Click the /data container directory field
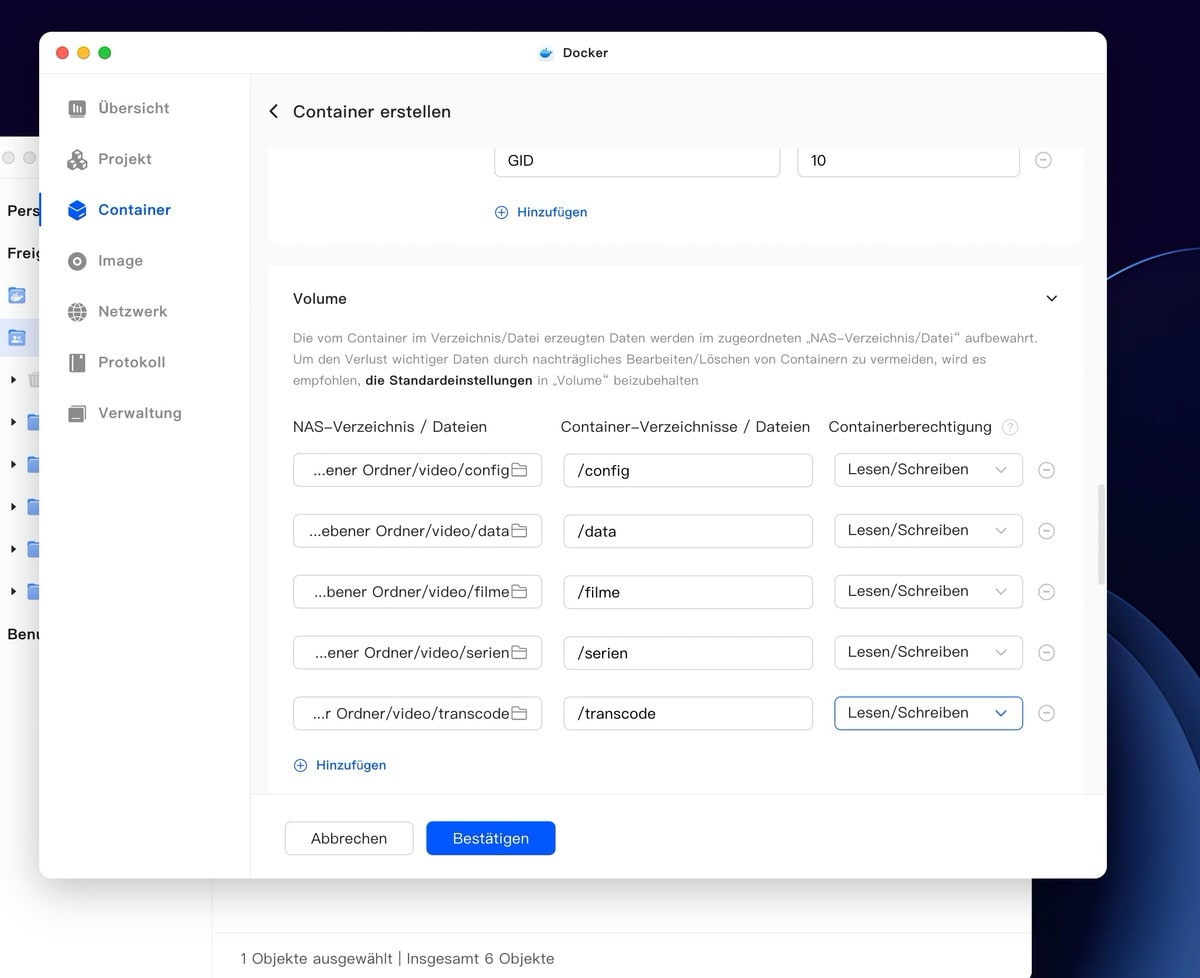Viewport: 1200px width, 978px height. coord(687,531)
